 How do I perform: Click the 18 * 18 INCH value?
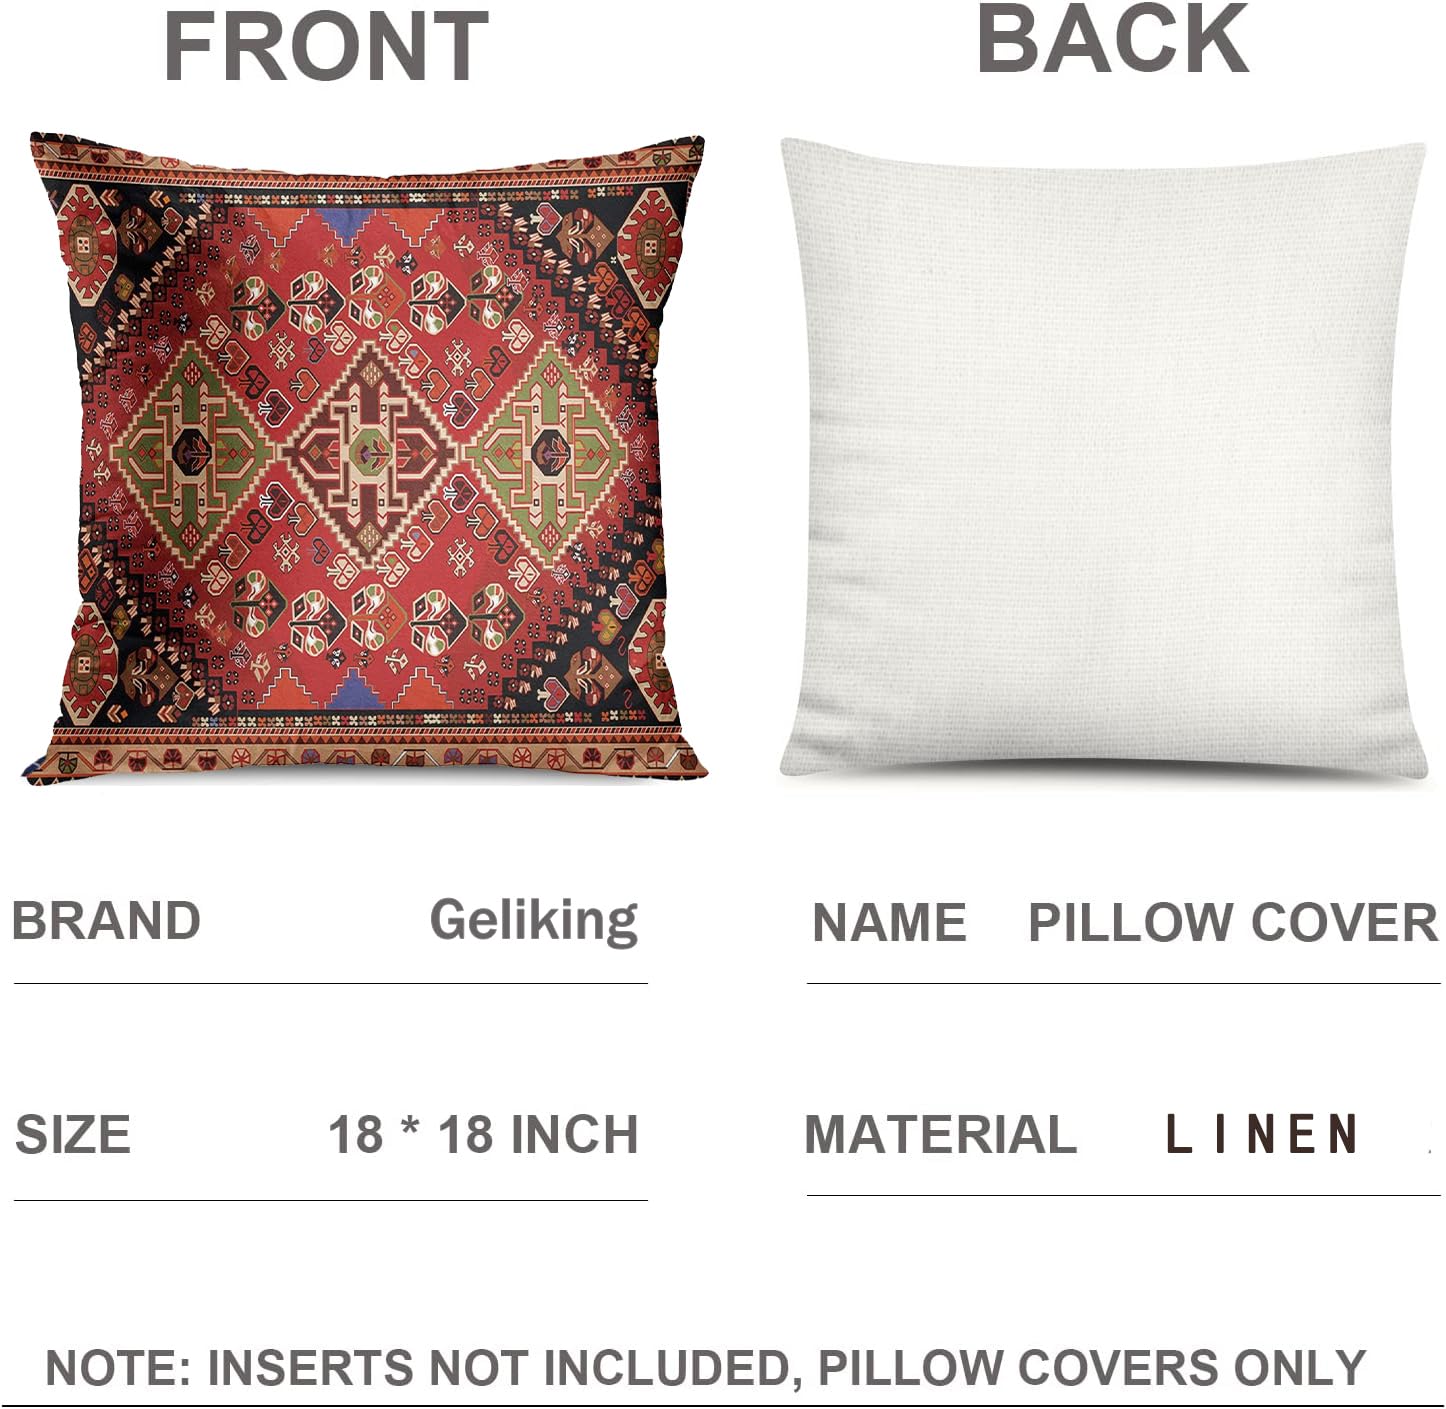(x=483, y=1135)
